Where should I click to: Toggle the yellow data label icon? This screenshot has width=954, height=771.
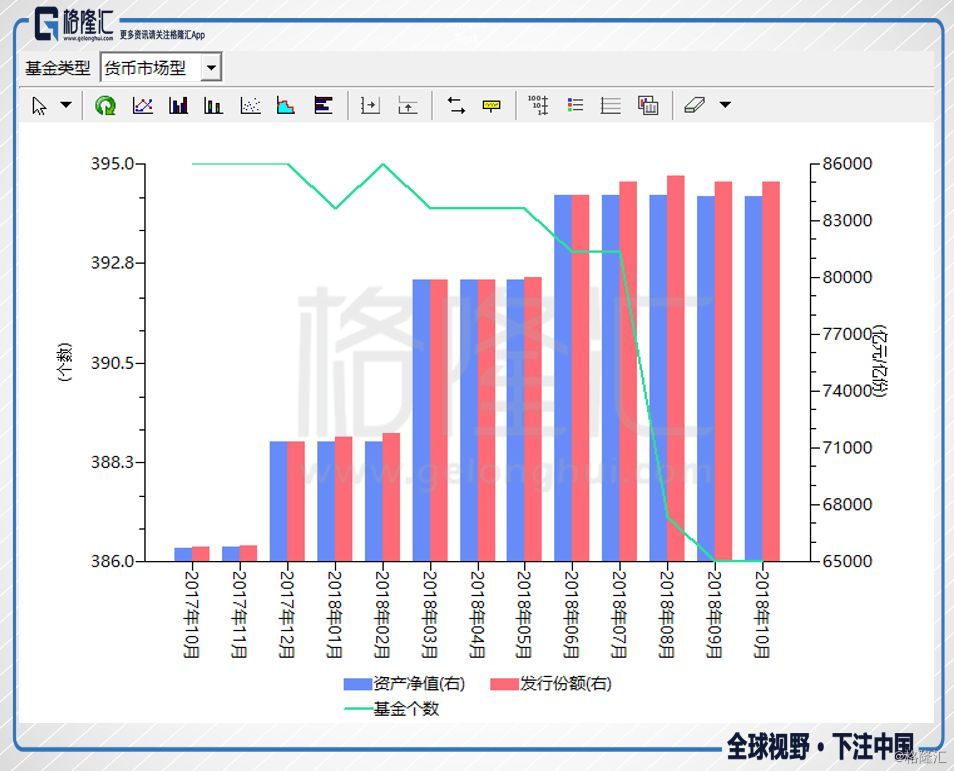coord(491,105)
